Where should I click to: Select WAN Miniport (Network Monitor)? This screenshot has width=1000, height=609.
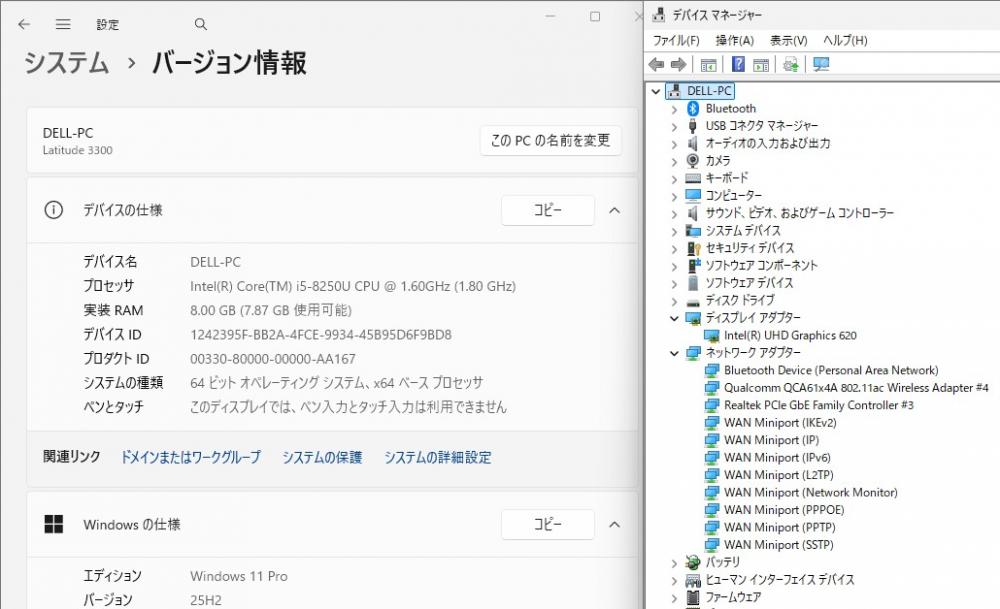[x=811, y=492]
